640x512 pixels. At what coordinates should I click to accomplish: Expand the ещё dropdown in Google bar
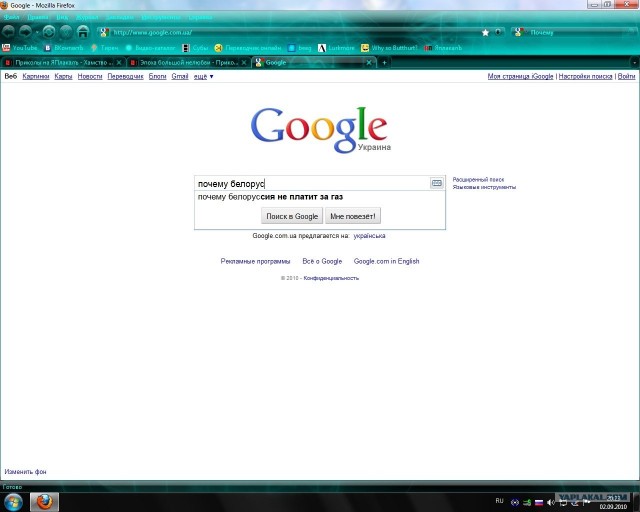point(203,76)
